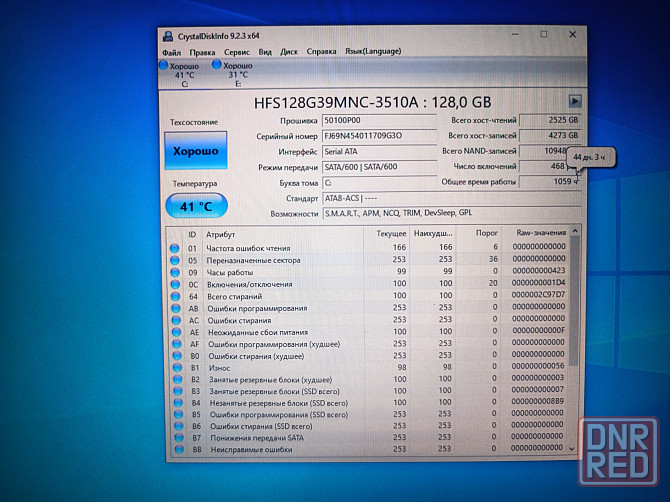Click the Порог column header
Viewport: 670px width, 502px height.
coord(479,233)
